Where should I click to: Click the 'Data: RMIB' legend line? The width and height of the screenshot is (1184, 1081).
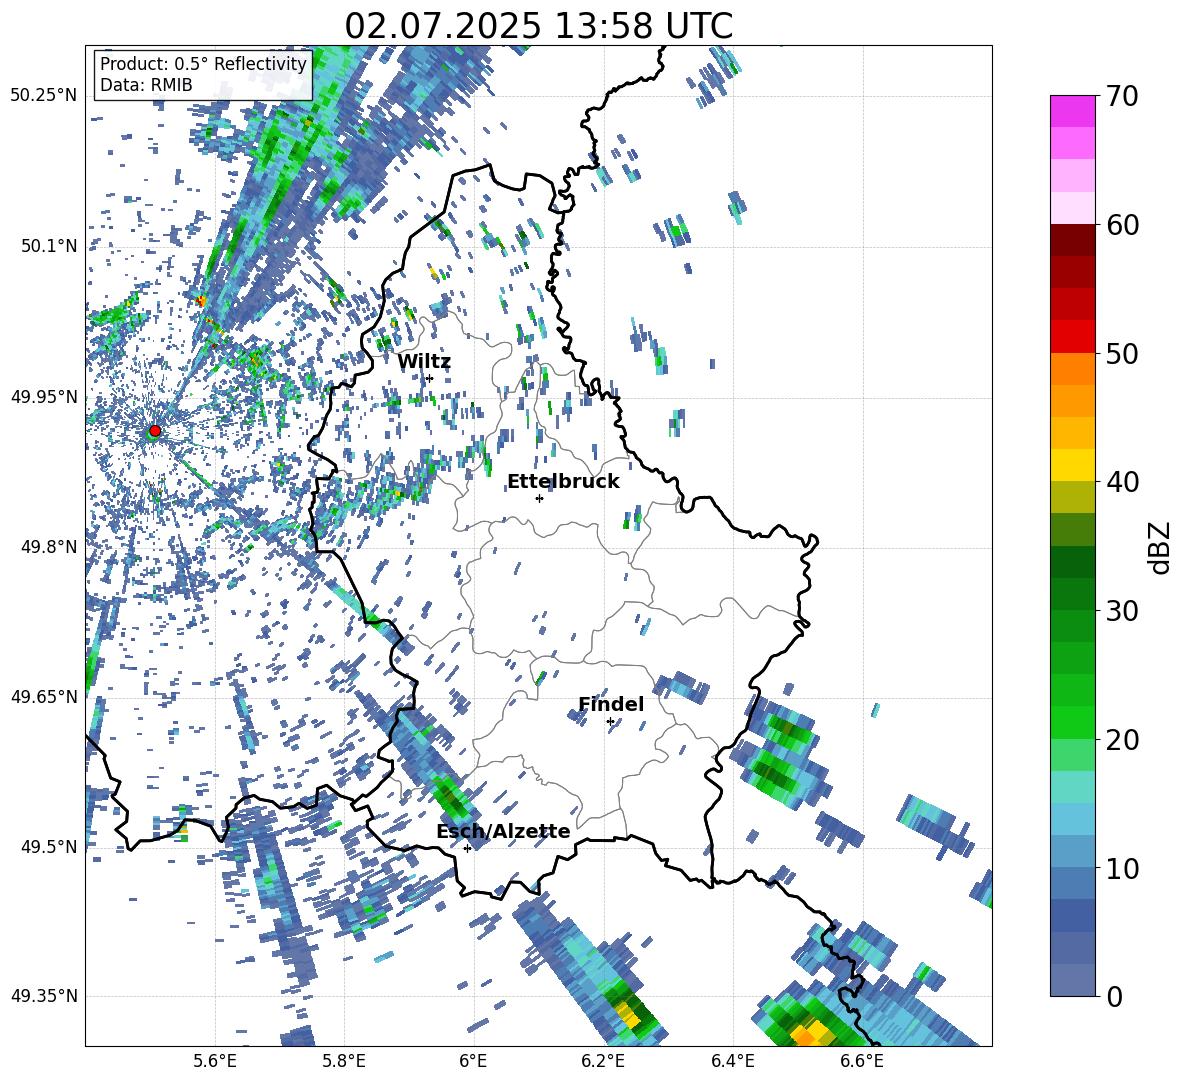pos(146,85)
